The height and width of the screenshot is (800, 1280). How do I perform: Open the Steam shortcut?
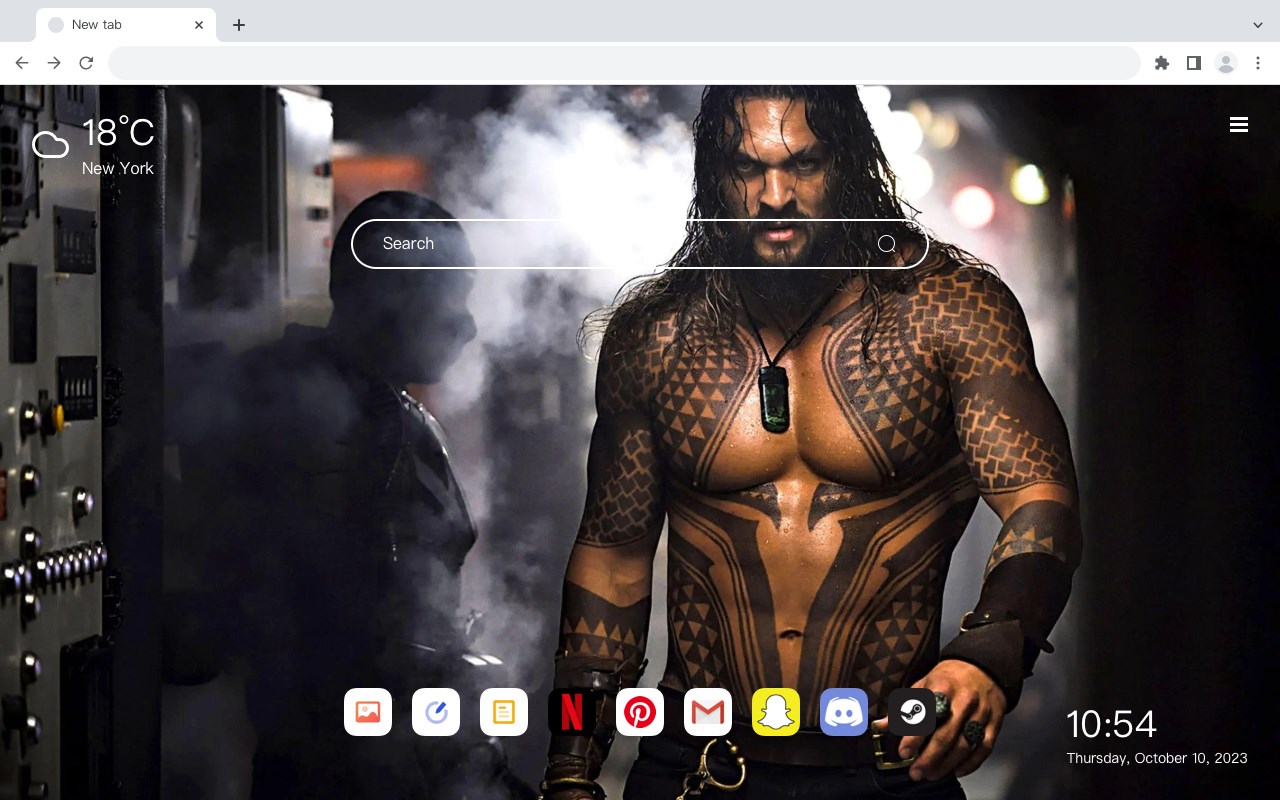point(912,712)
